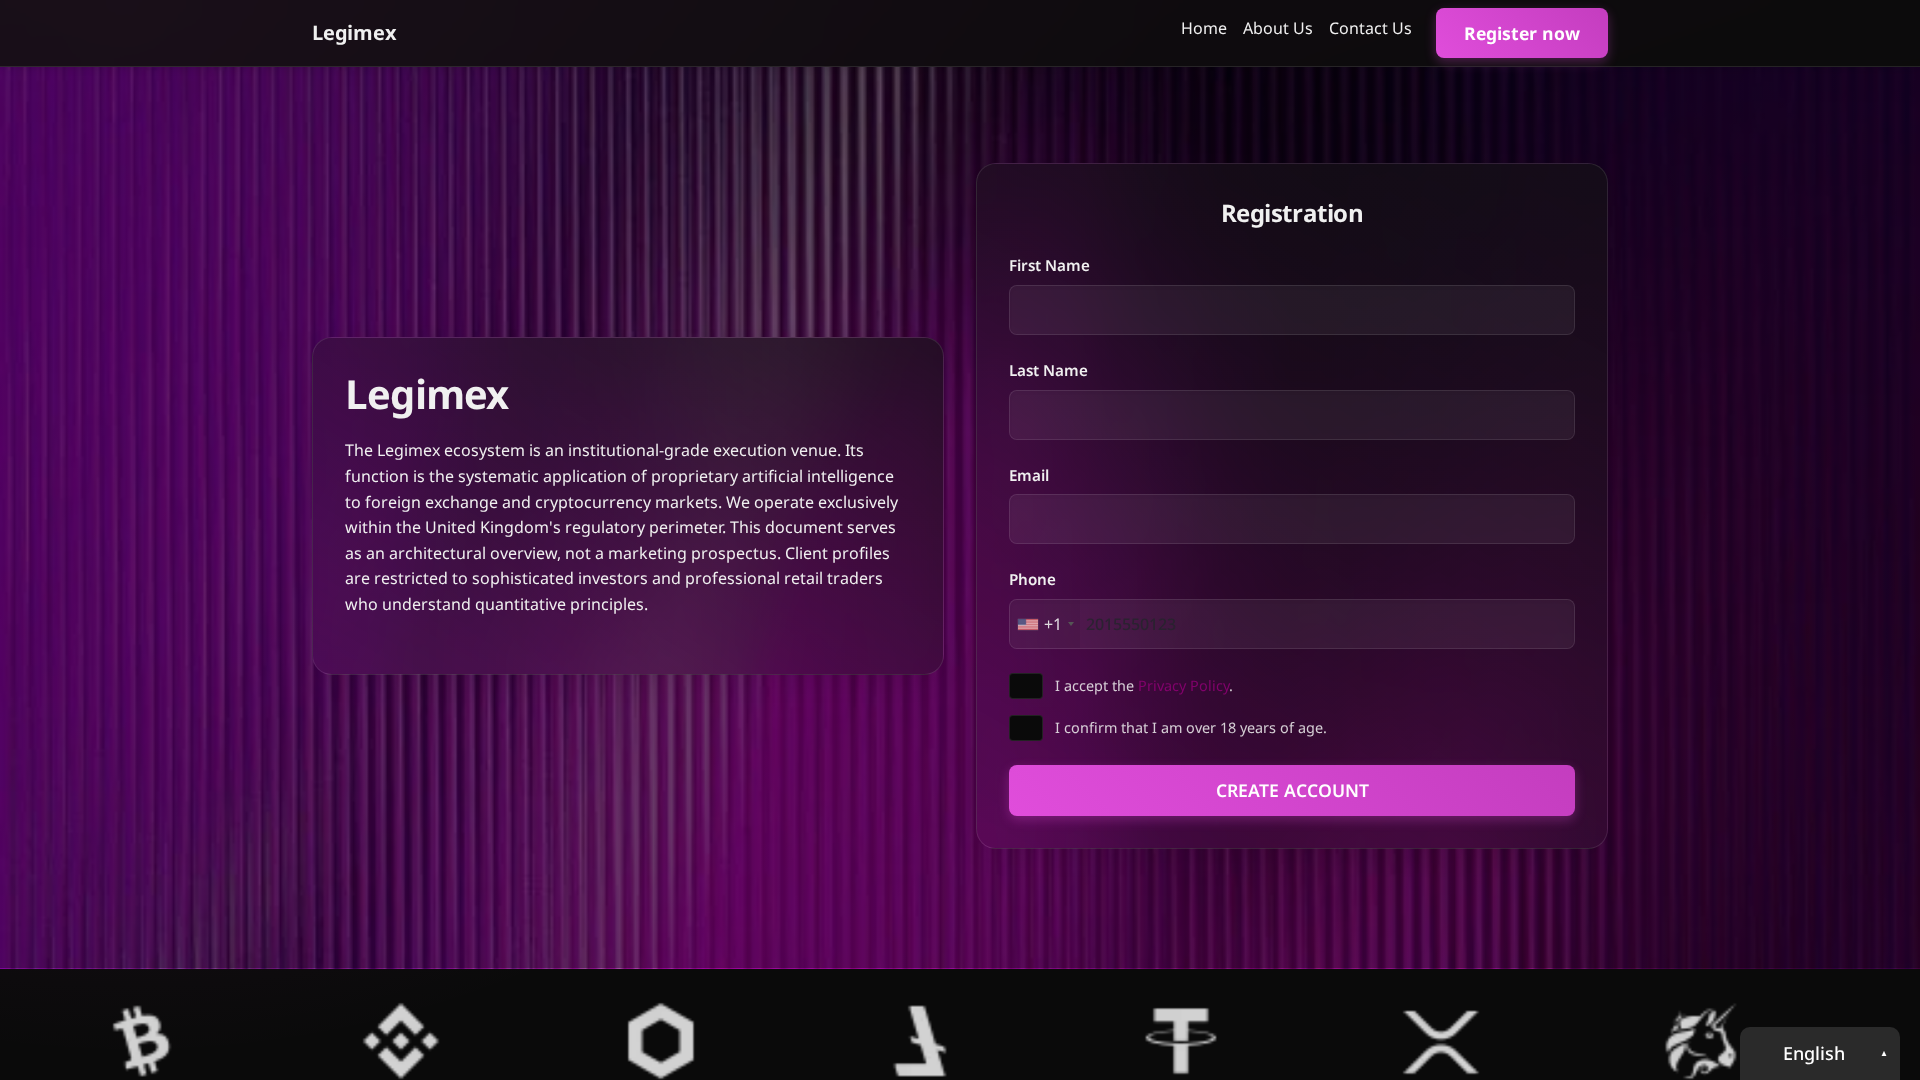Open Contact Us from navigation
The height and width of the screenshot is (1080, 1920).
[1370, 28]
